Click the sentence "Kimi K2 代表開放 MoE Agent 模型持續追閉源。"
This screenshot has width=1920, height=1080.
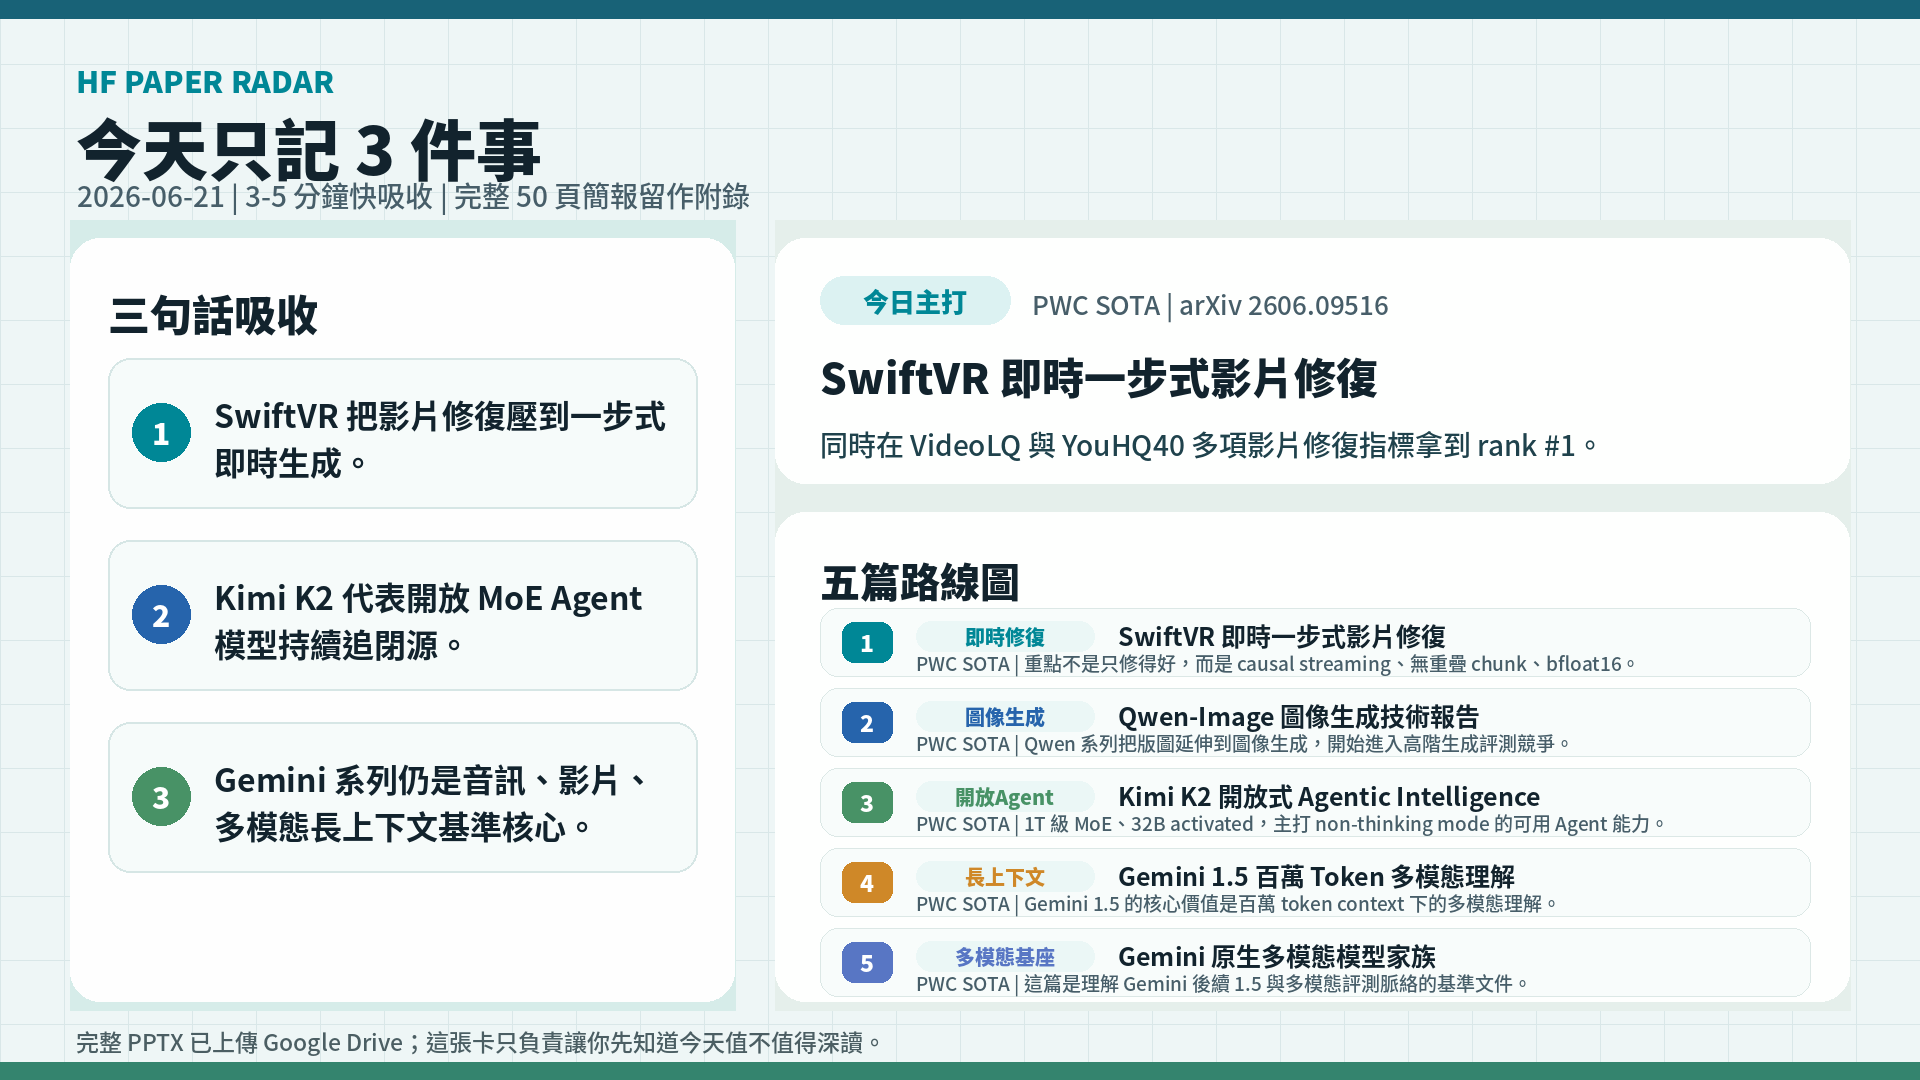(428, 622)
